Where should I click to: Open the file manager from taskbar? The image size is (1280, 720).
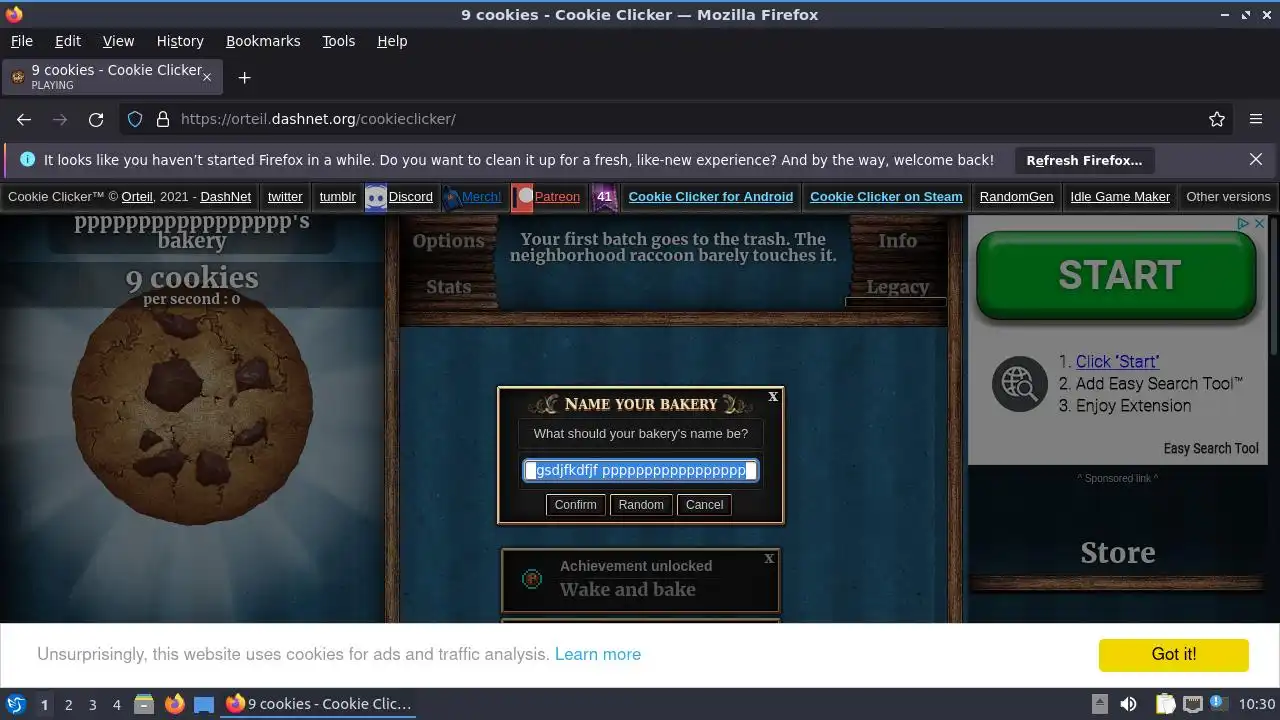(144, 704)
